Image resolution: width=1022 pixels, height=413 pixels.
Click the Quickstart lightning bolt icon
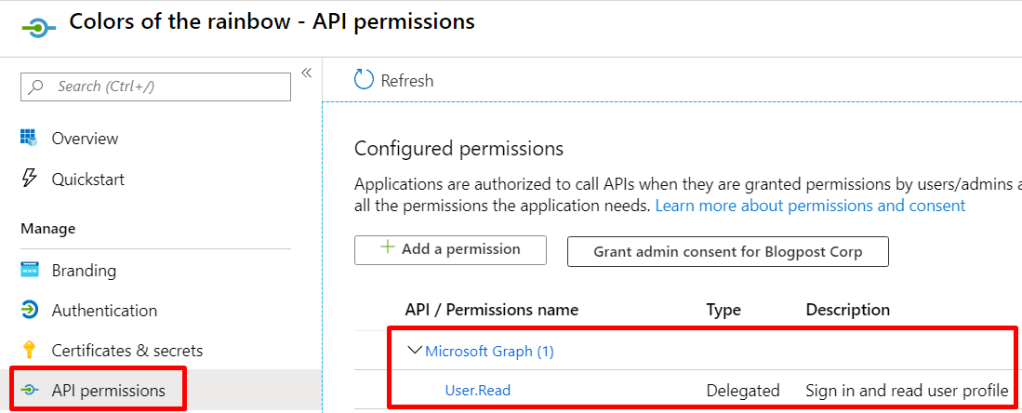click(29, 179)
